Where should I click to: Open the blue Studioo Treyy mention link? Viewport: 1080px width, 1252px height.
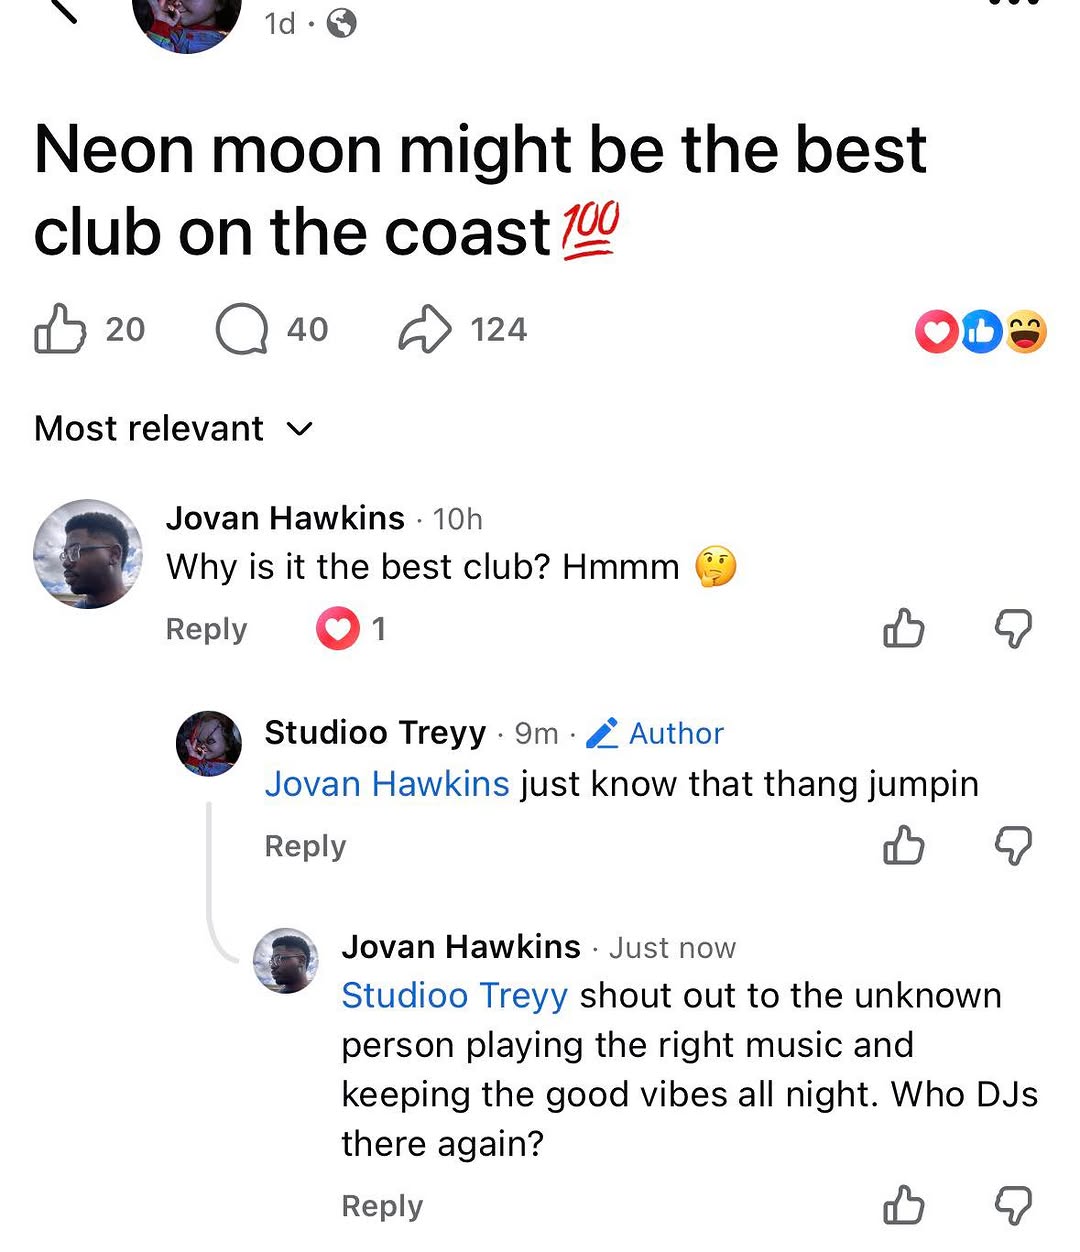455,996
